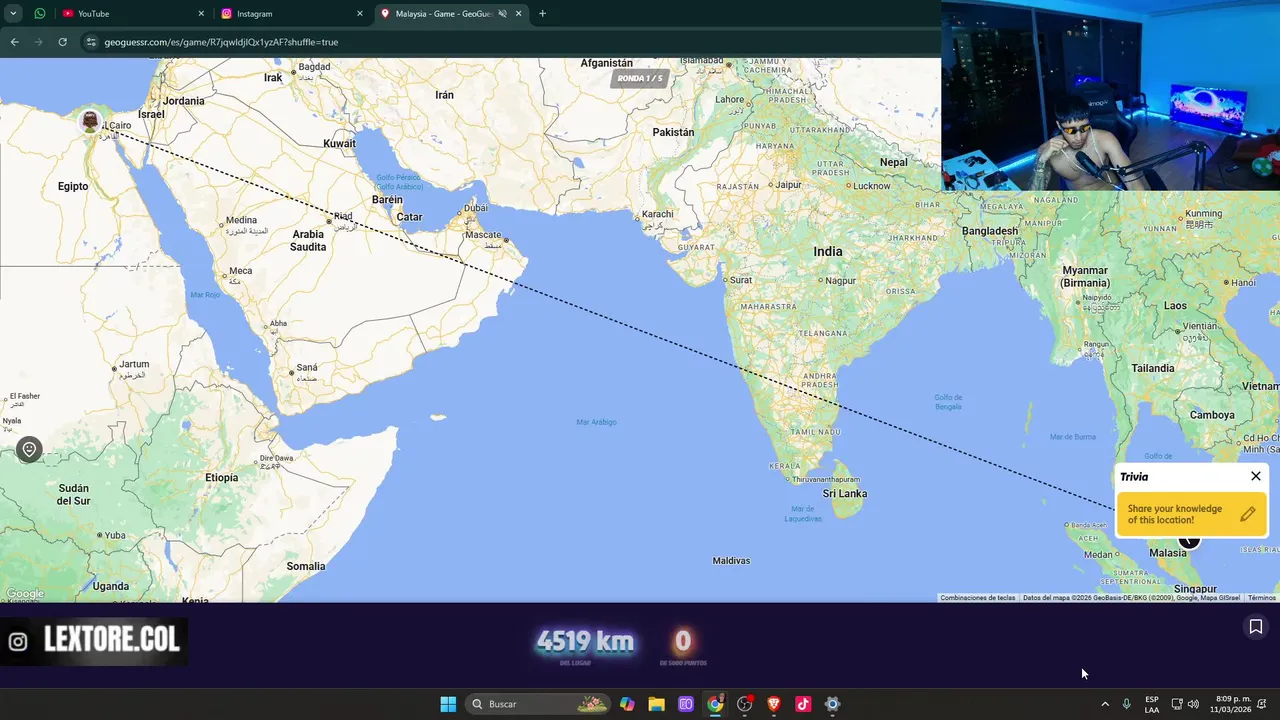This screenshot has height=720, width=1280.
Task: Click the pencil edit icon in Trivia
Action: 1248,514
